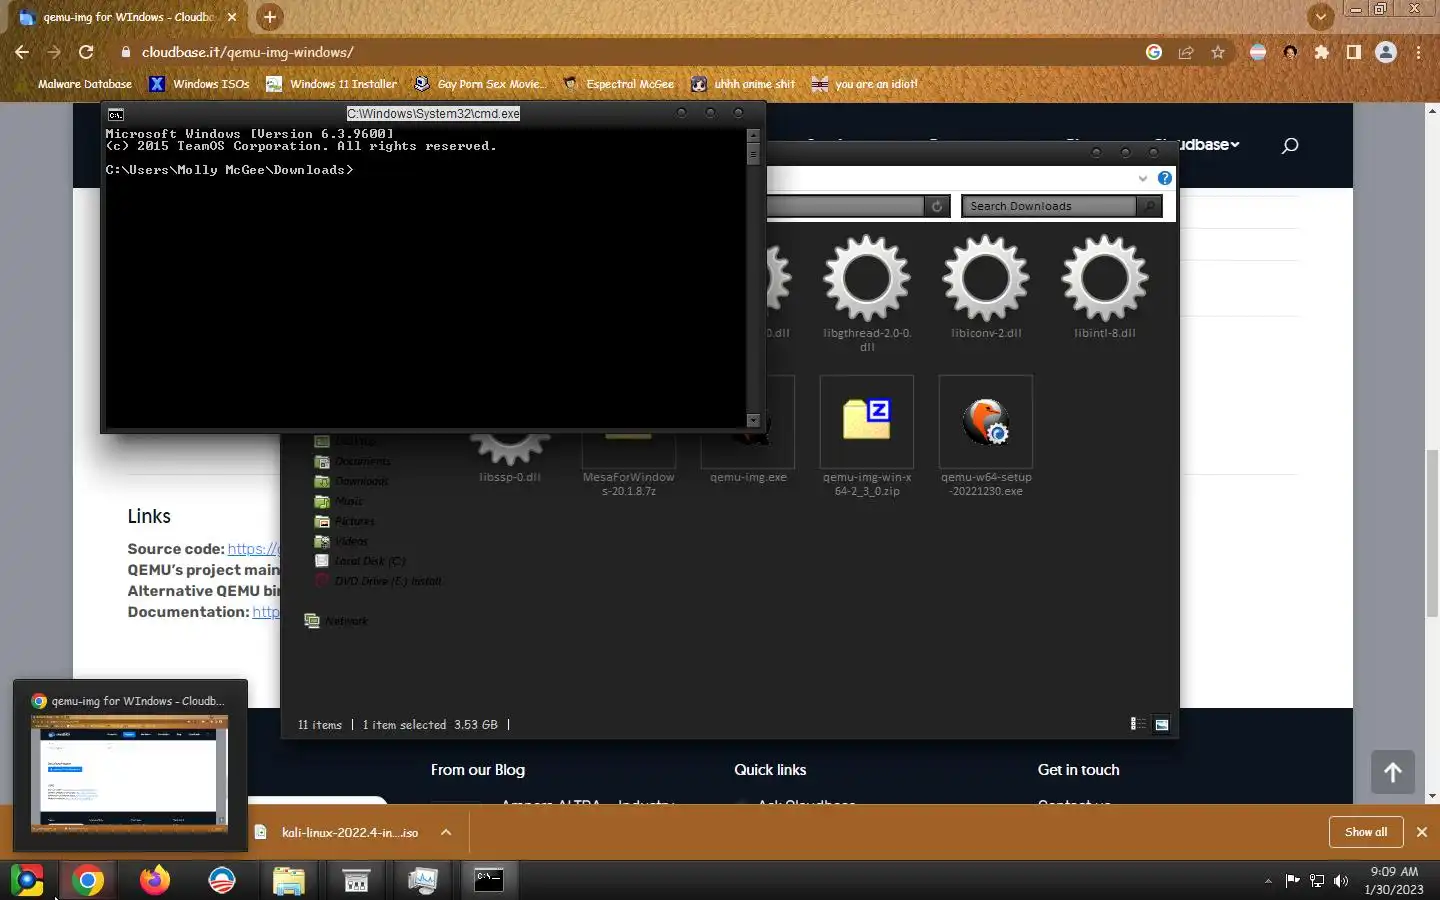The width and height of the screenshot is (1440, 900).
Task: Open Network in the Explorer sidebar
Action: pyautogui.click(x=336, y=621)
